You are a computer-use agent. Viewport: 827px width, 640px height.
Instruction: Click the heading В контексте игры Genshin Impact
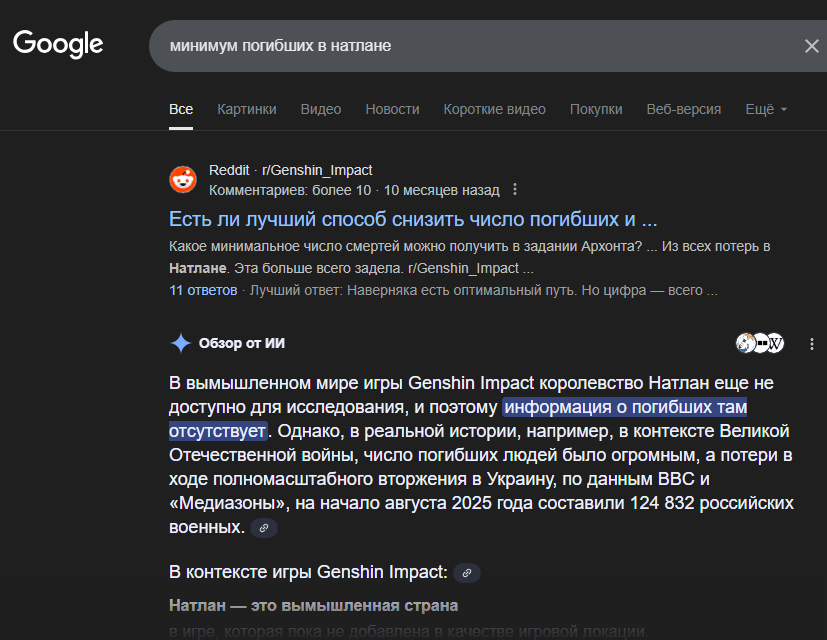[x=308, y=572]
